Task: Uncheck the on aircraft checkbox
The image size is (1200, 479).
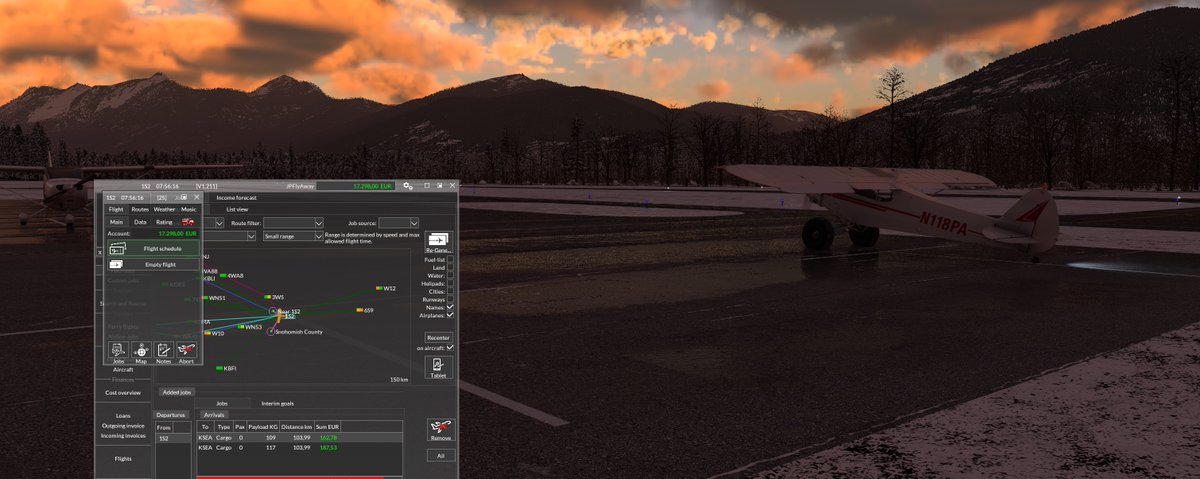Action: (450, 347)
